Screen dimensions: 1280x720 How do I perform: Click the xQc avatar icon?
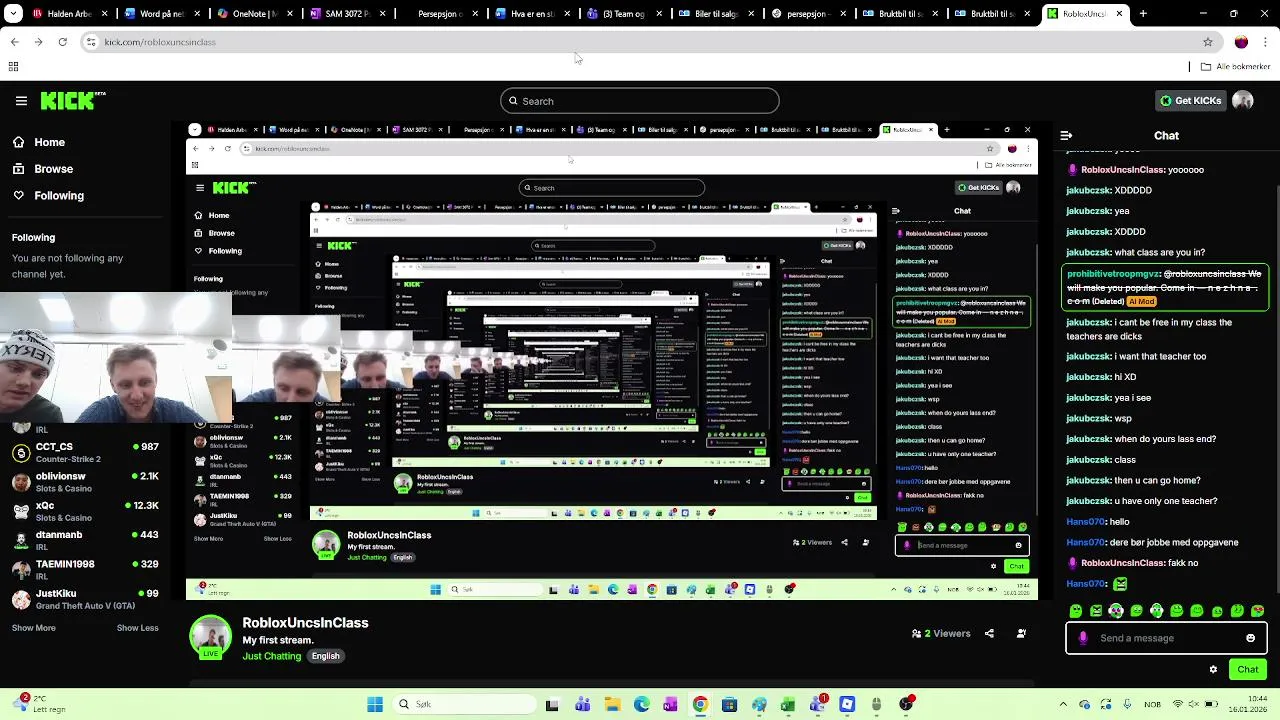tap(21, 511)
